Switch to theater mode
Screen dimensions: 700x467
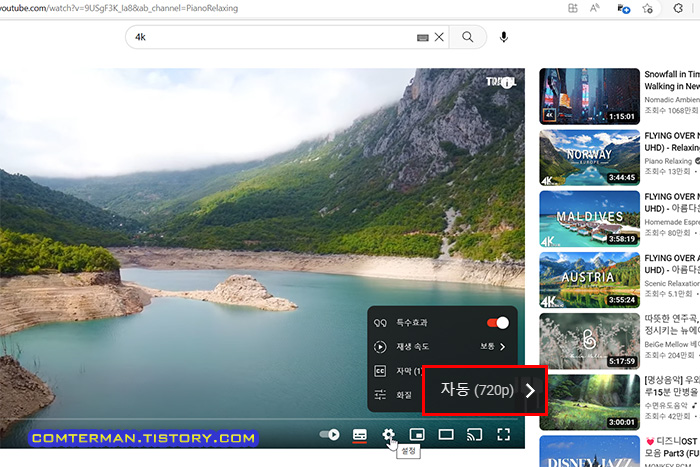pos(446,434)
